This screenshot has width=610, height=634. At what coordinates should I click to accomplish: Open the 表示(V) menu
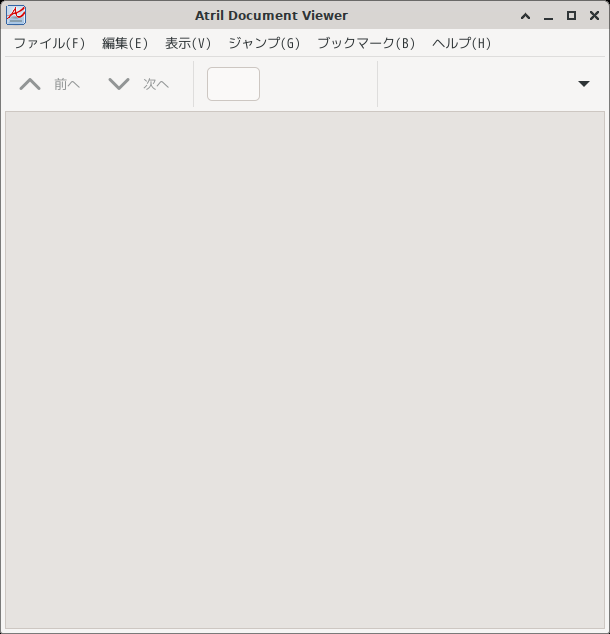(188, 43)
